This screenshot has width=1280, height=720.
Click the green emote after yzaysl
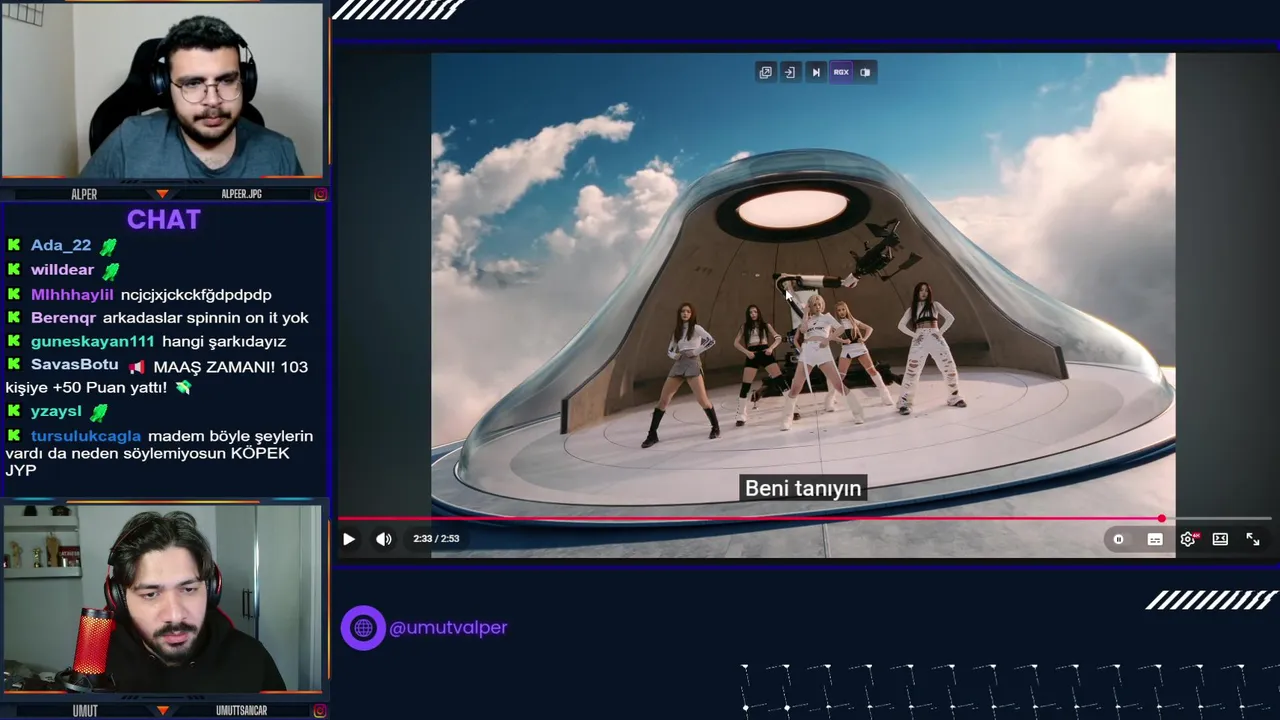click(98, 412)
